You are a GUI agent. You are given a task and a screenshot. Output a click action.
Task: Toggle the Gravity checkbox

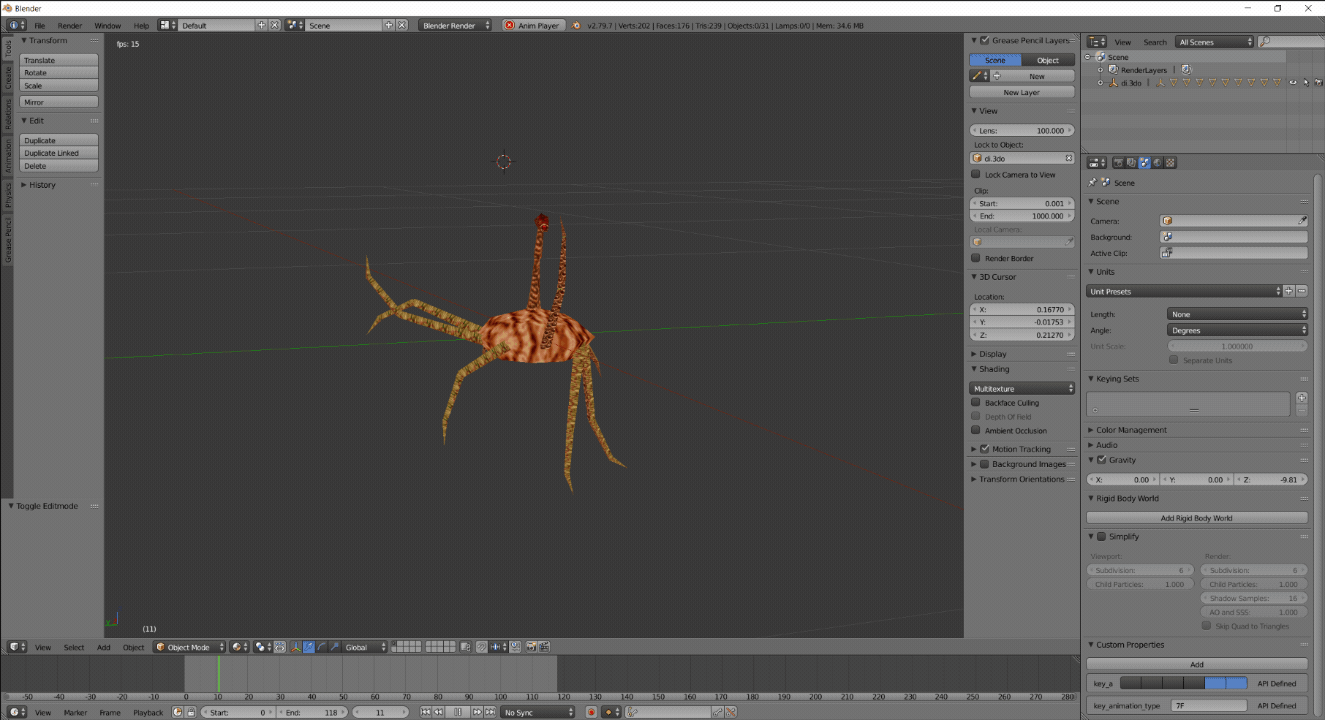1101,460
